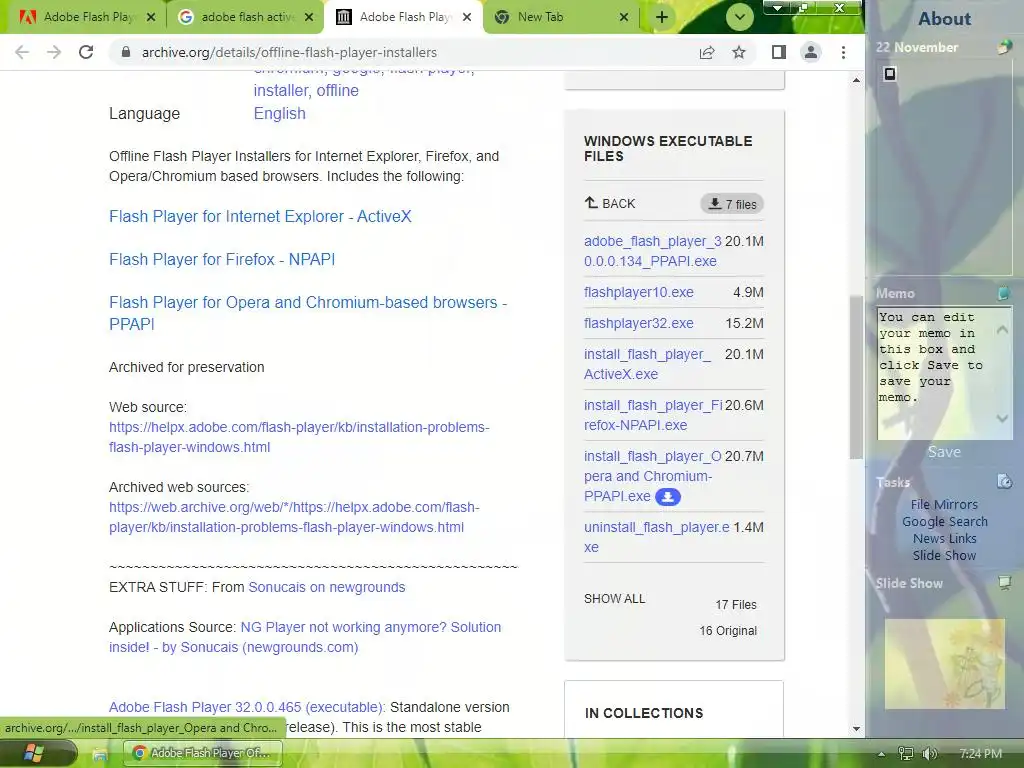The width and height of the screenshot is (1024, 768).
Task: Download flashplayer32.exe file
Action: tap(639, 323)
